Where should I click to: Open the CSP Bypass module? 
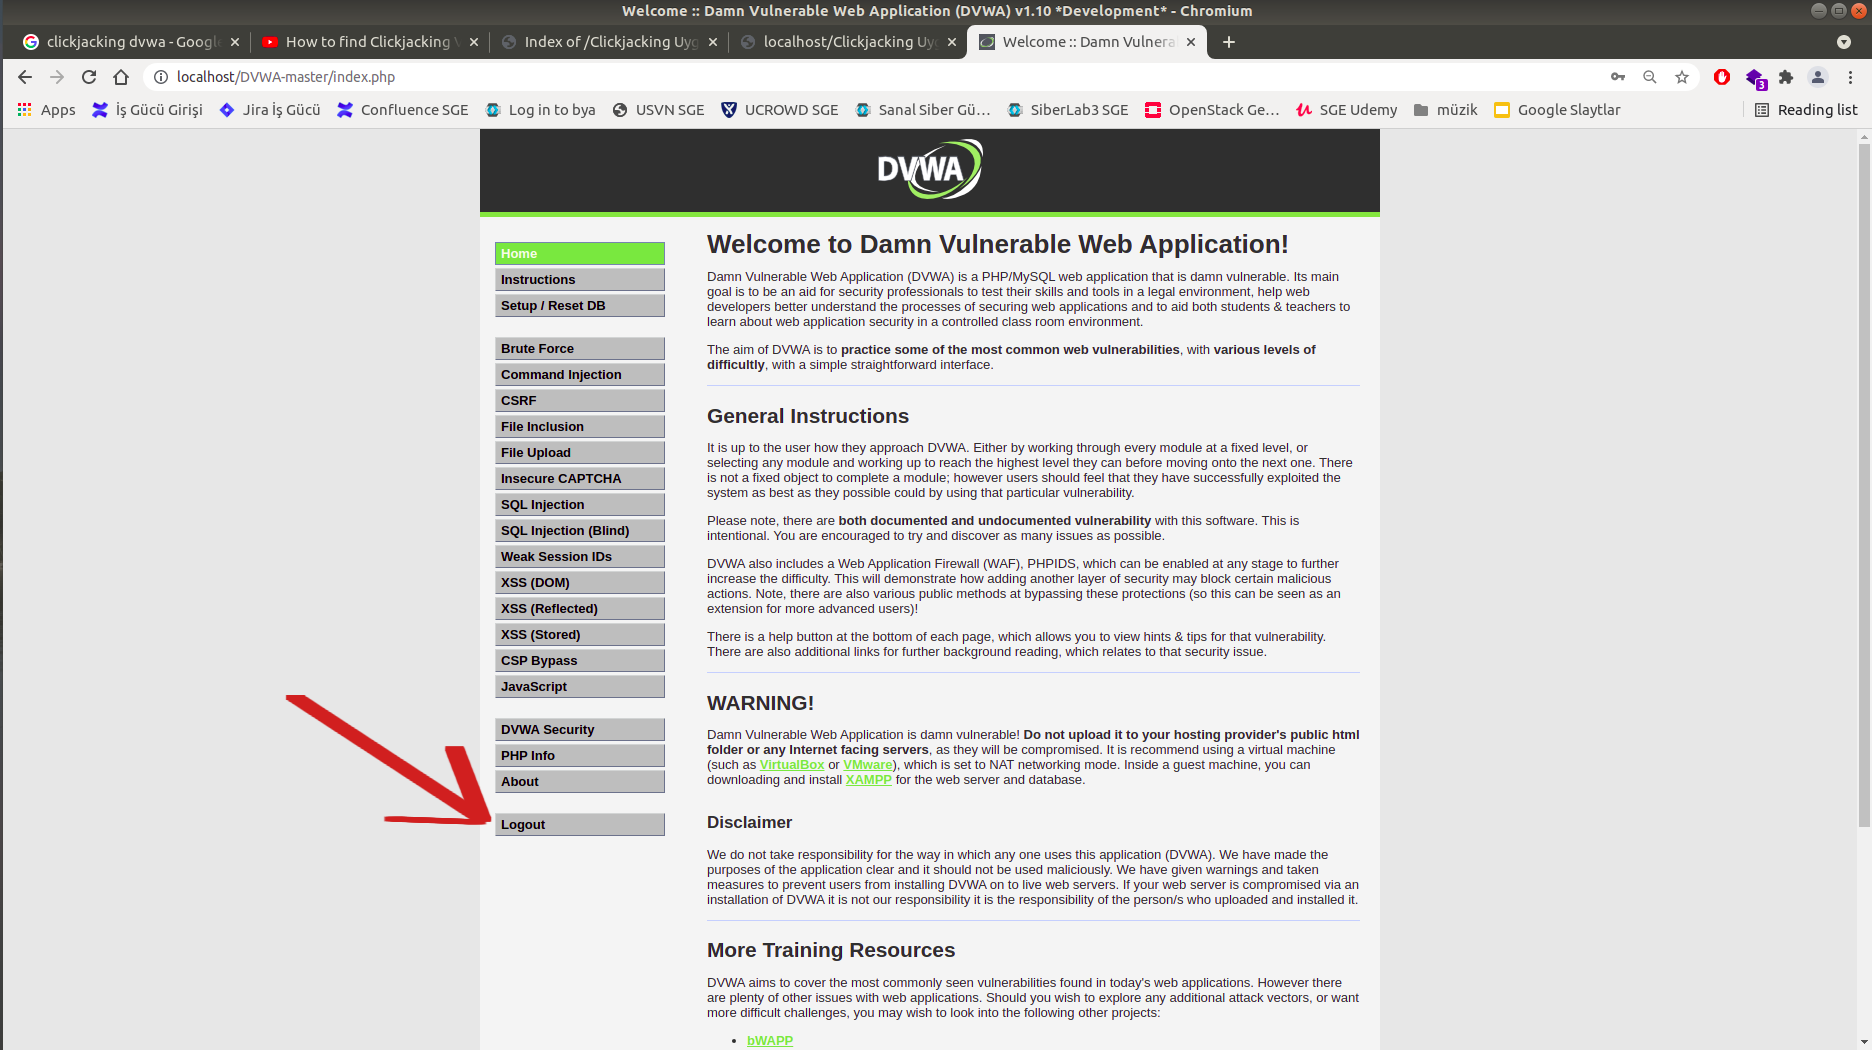coord(580,661)
